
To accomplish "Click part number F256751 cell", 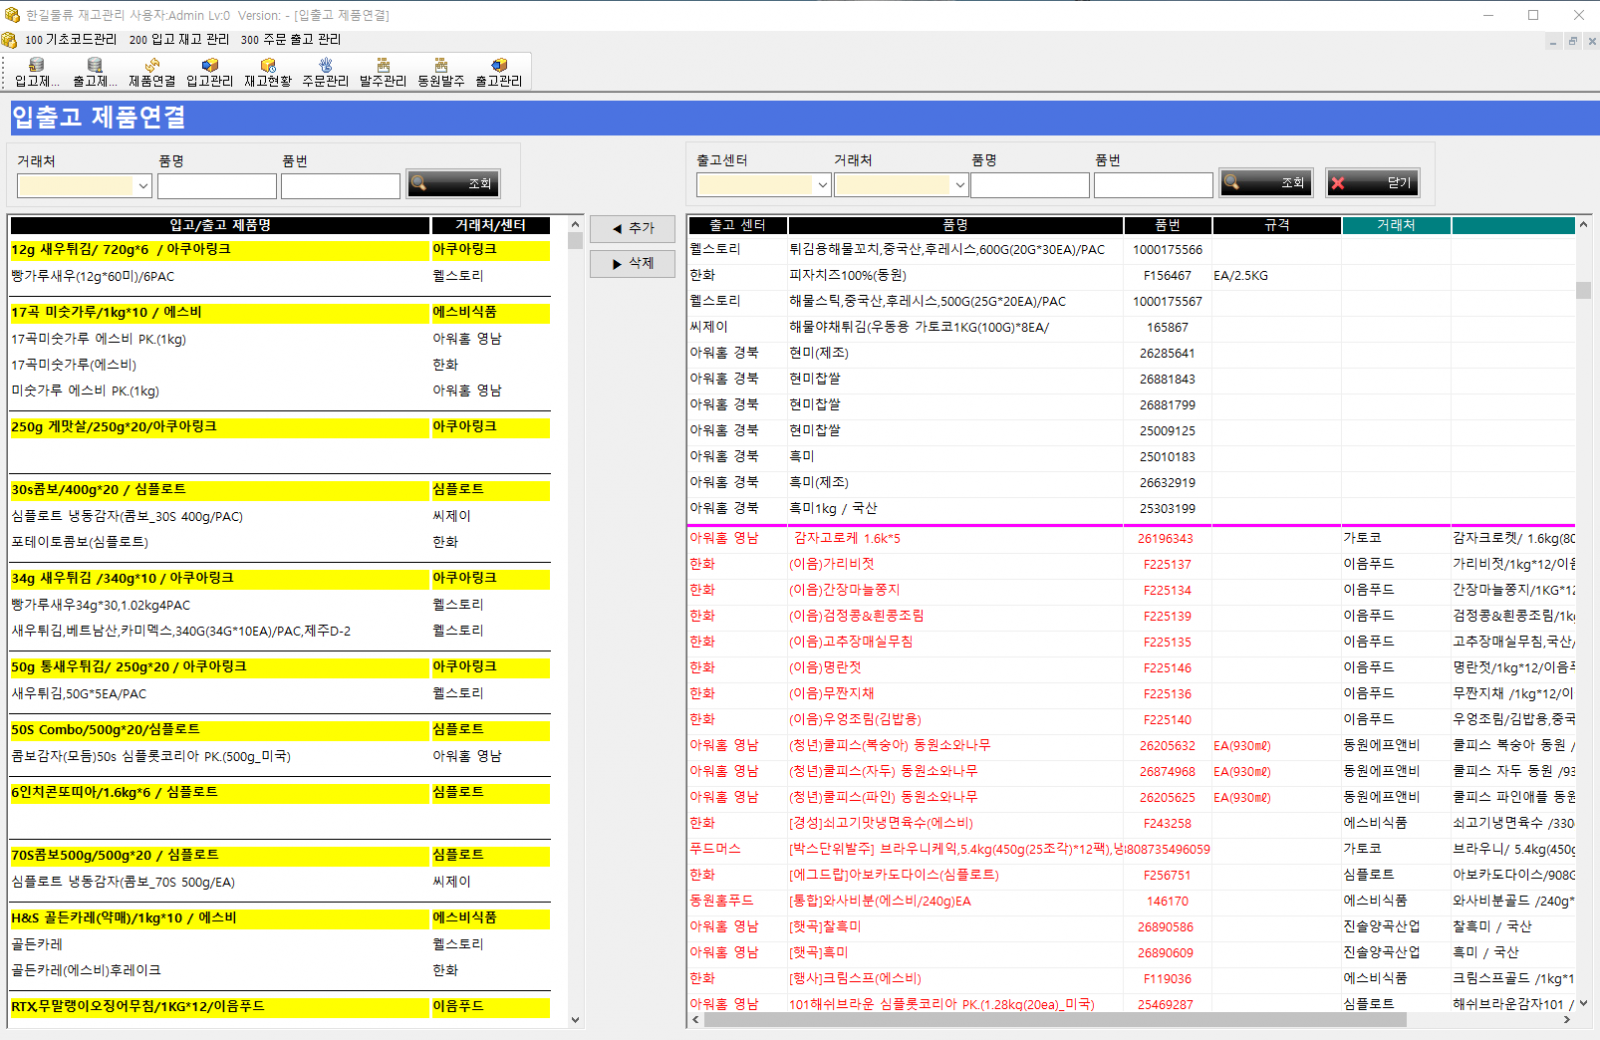I will (1168, 875).
